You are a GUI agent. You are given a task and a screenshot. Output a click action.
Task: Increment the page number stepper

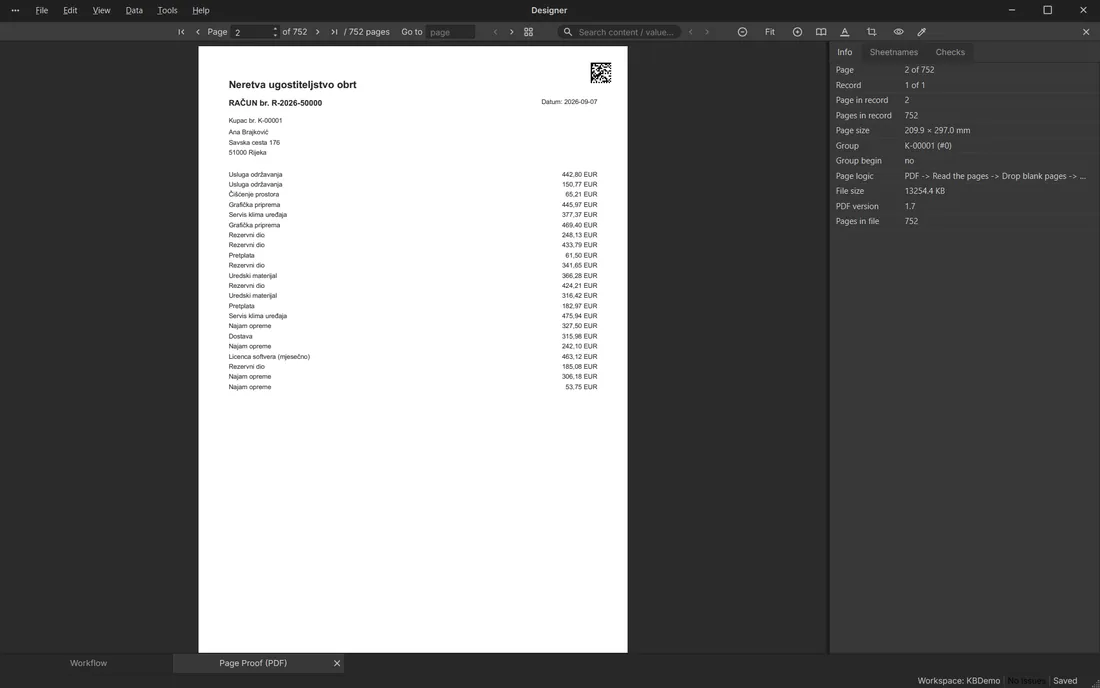(x=275, y=29)
